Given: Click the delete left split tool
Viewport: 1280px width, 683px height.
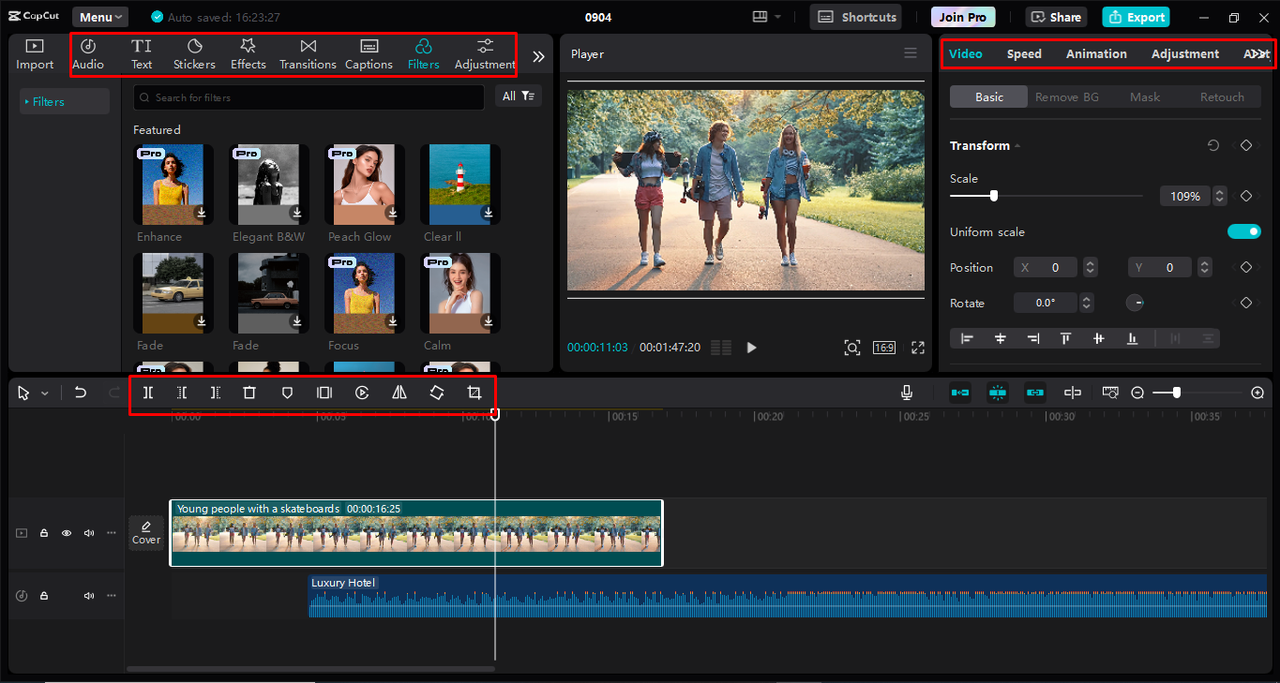Looking at the screenshot, I should pyautogui.click(x=182, y=393).
